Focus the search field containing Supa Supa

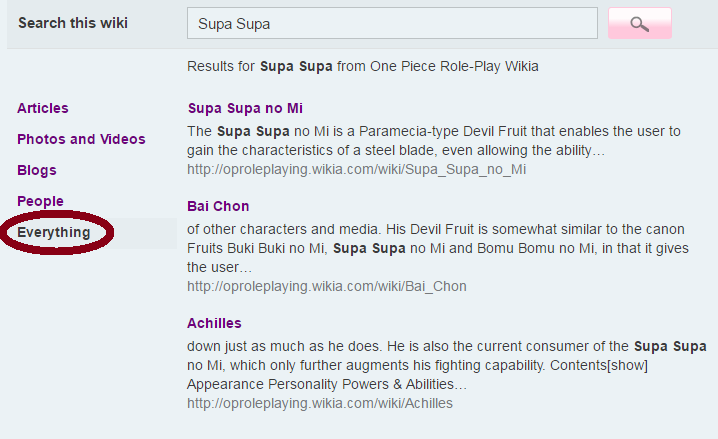coord(392,23)
